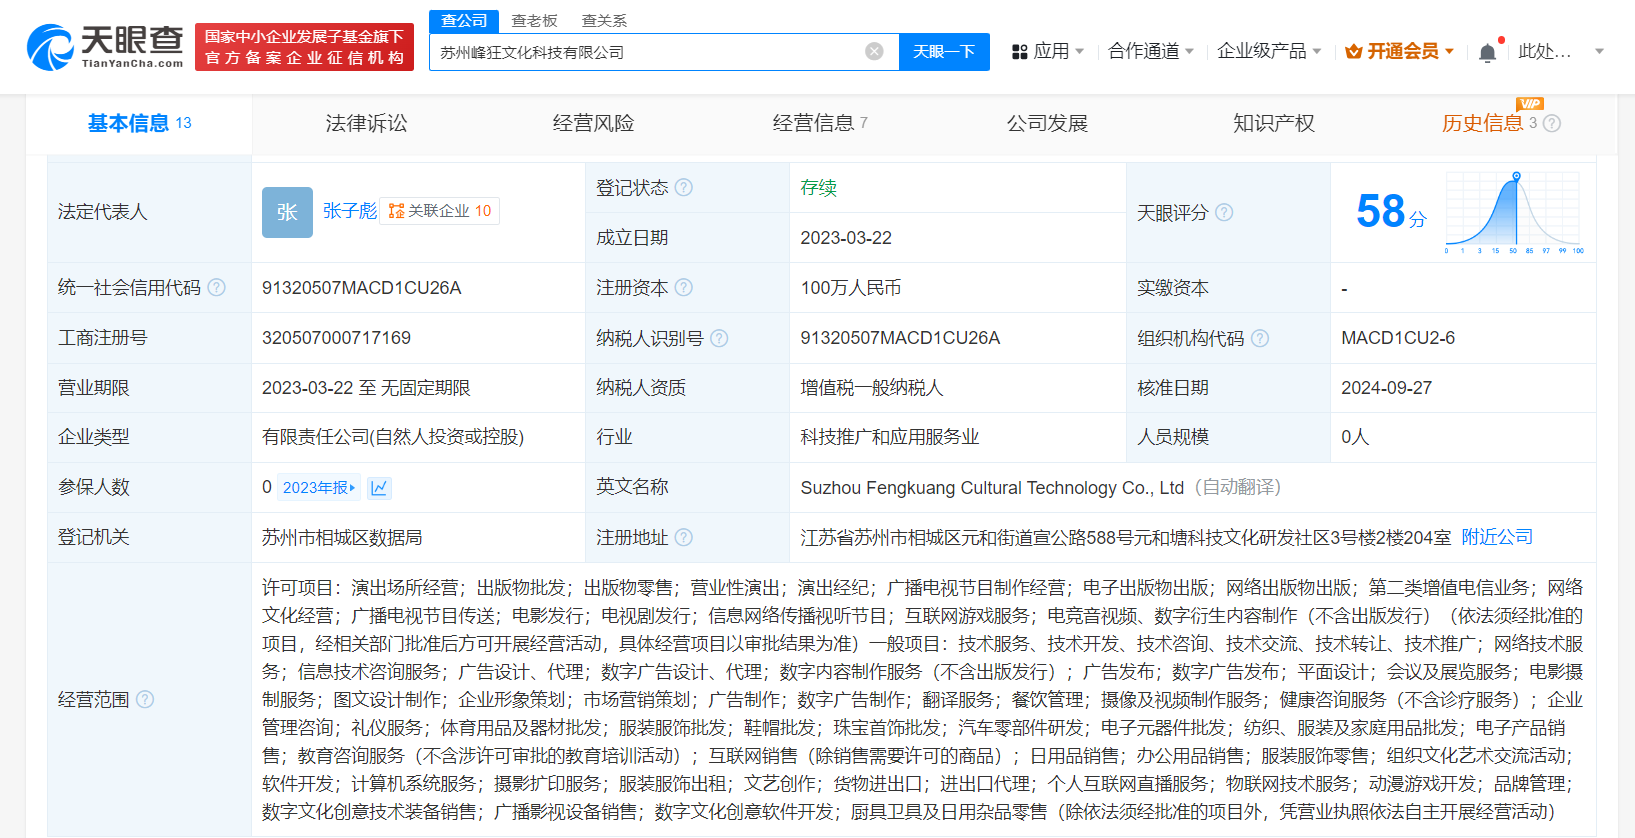
Task: Open the 知识产权 tab
Action: [x=1274, y=123]
